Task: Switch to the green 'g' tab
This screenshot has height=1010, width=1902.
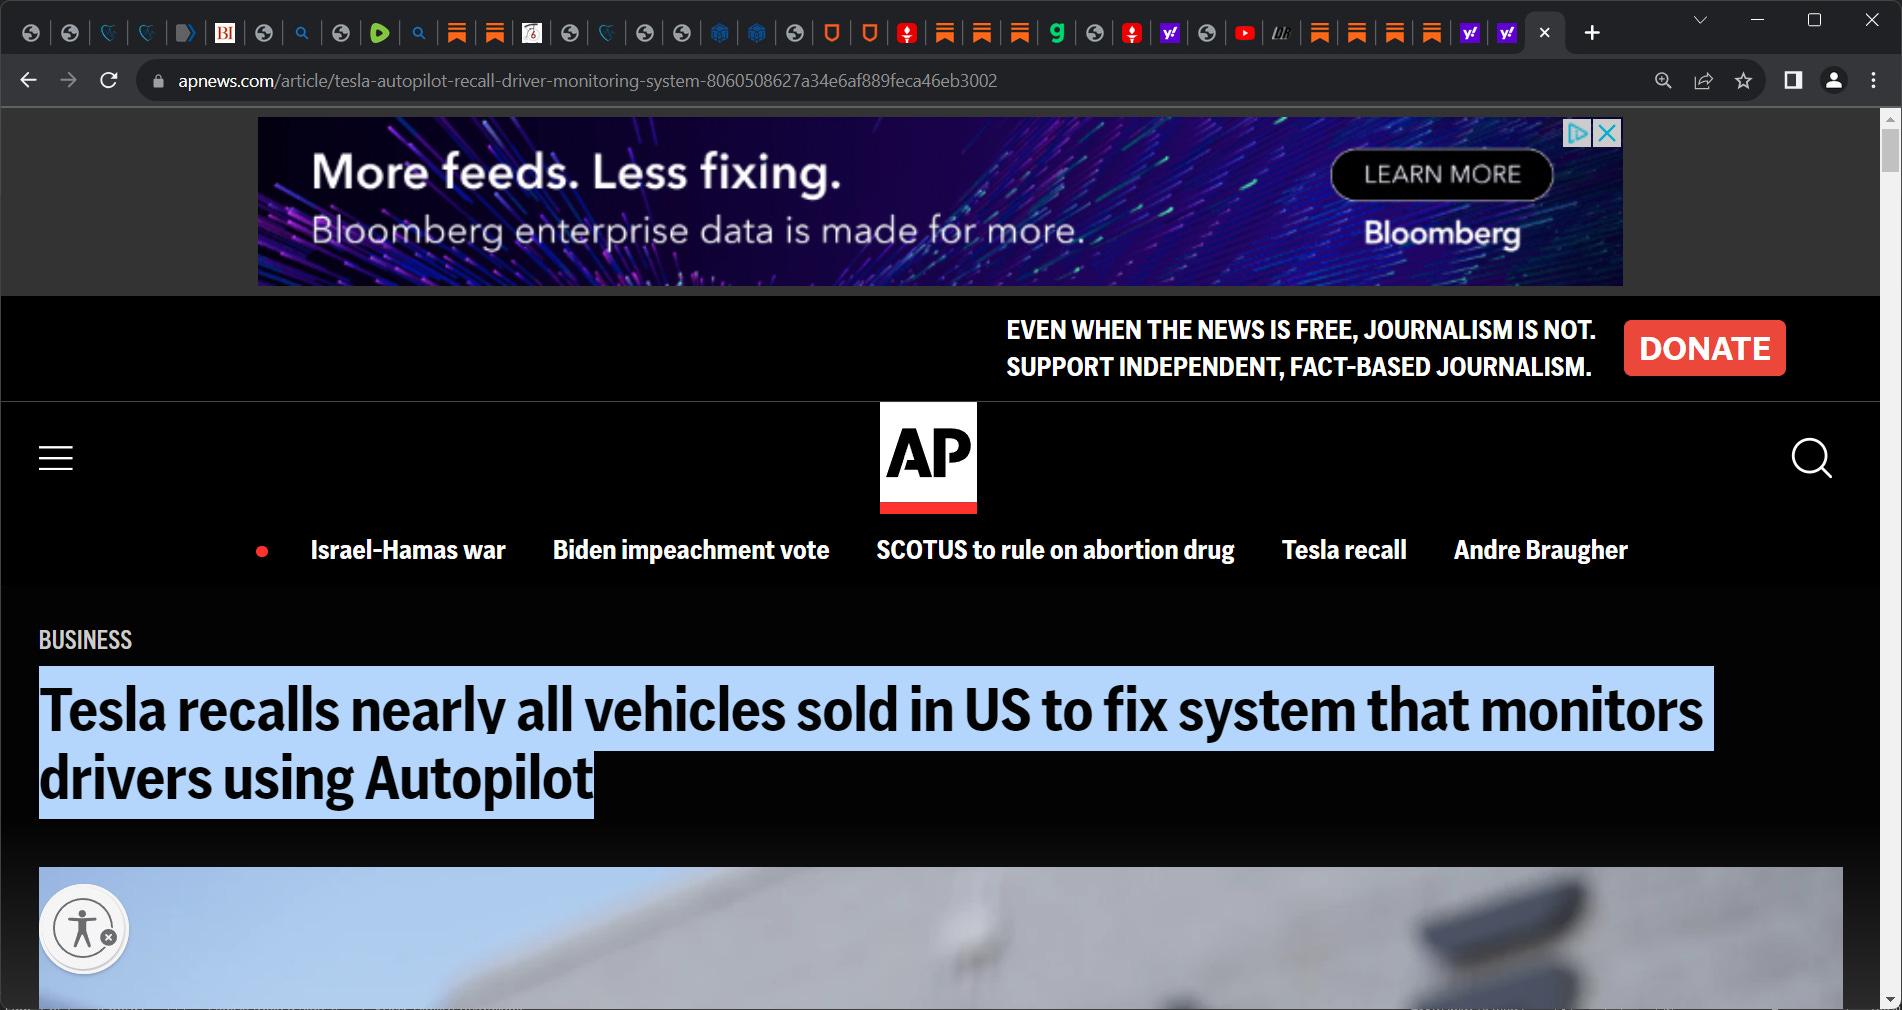Action: click(x=1057, y=33)
